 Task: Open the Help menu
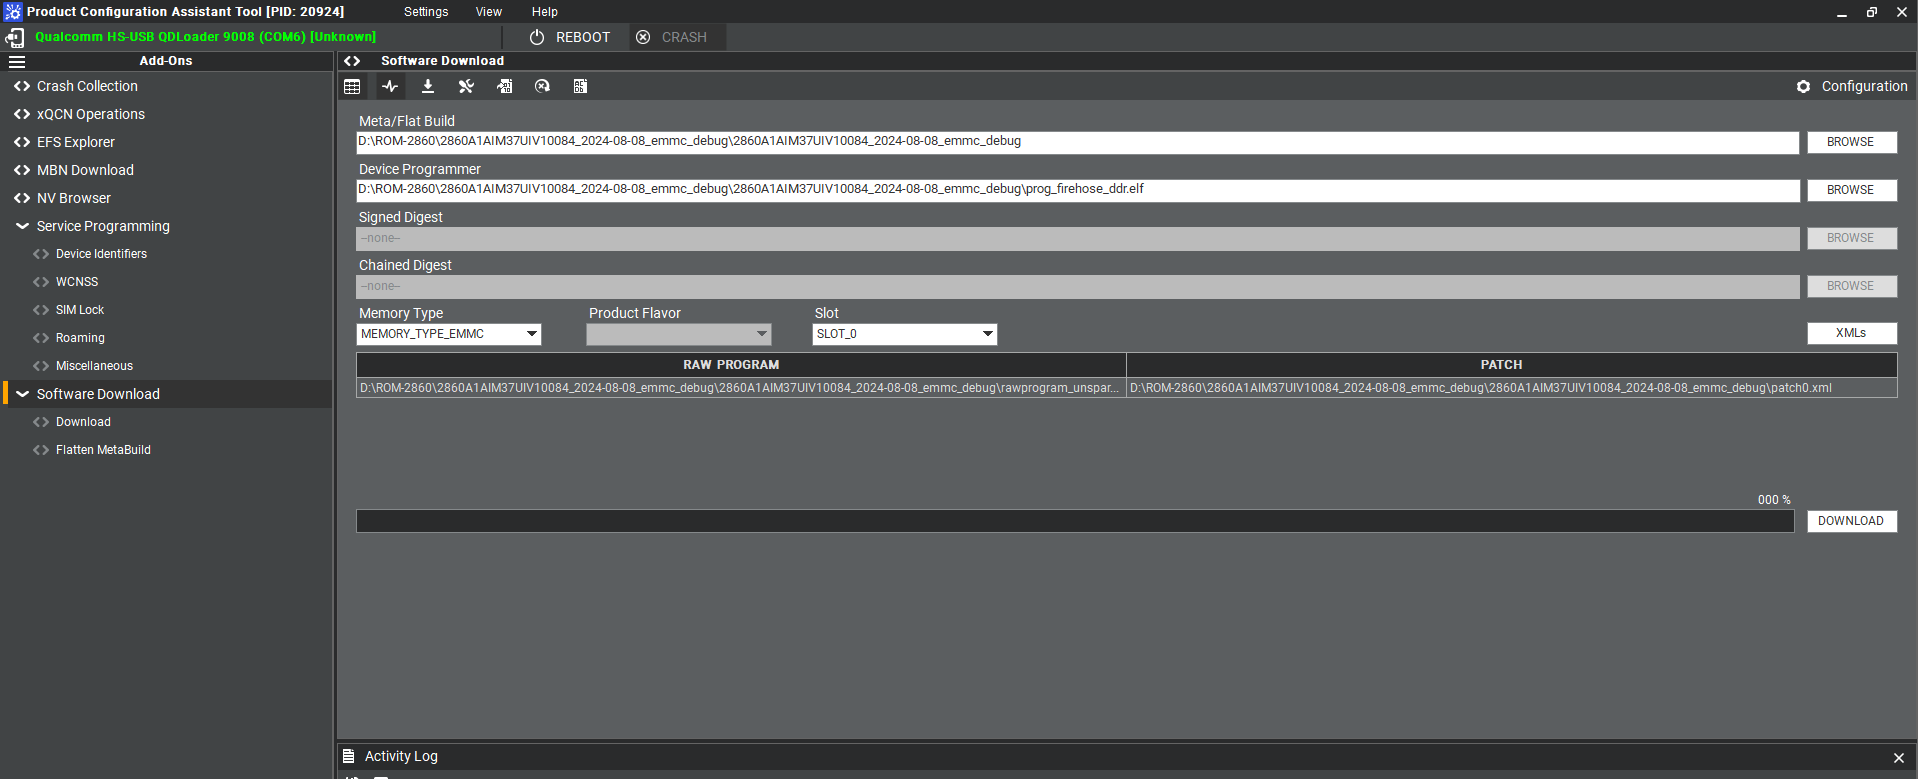coord(544,12)
